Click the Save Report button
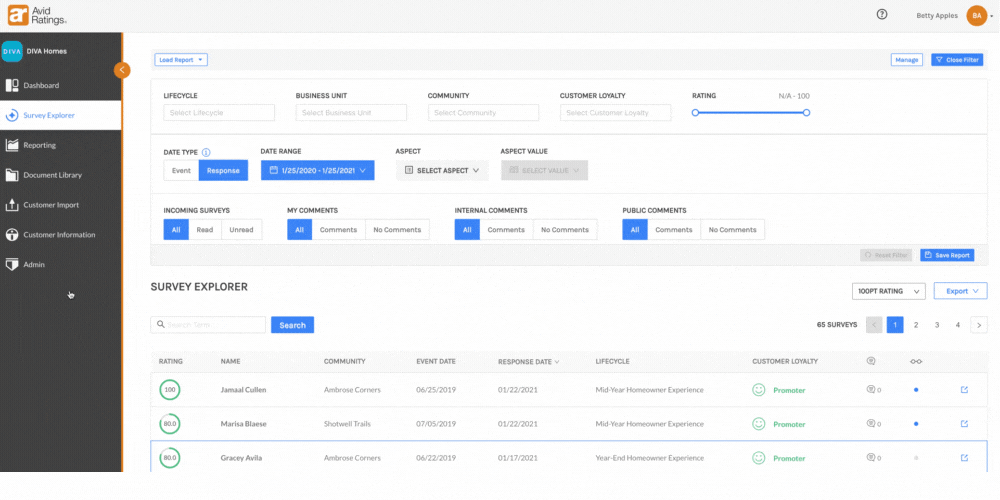This screenshot has height=500, width=1000. point(947,255)
